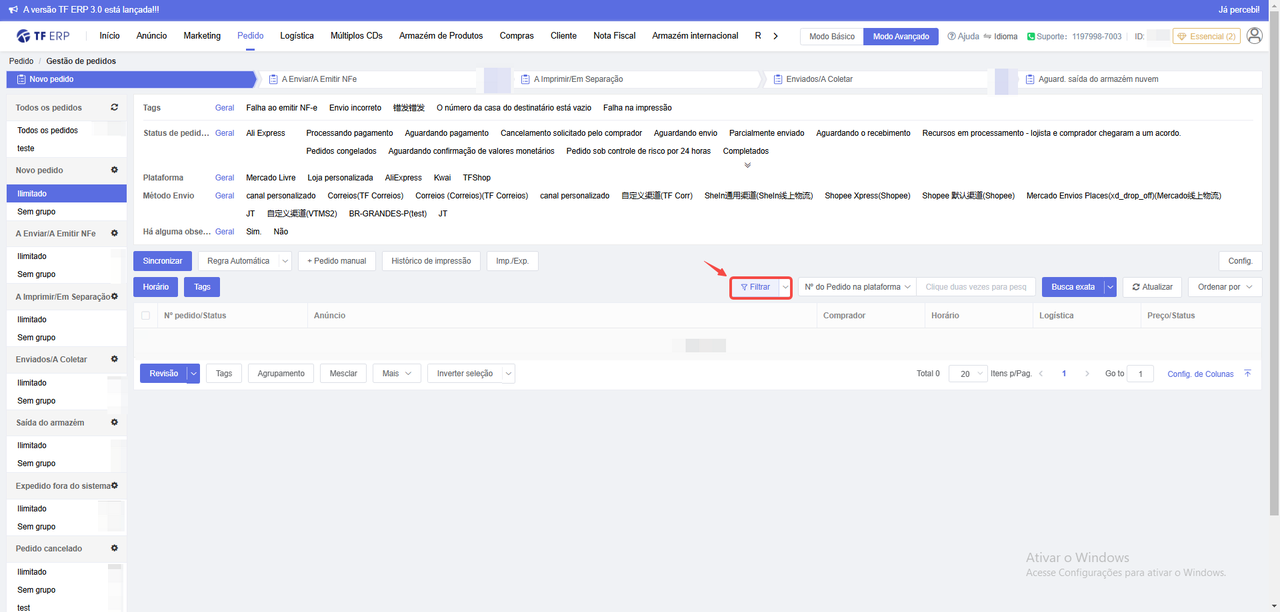This screenshot has width=1280, height=612.
Task: Go to the previous page arrow
Action: click(1041, 374)
